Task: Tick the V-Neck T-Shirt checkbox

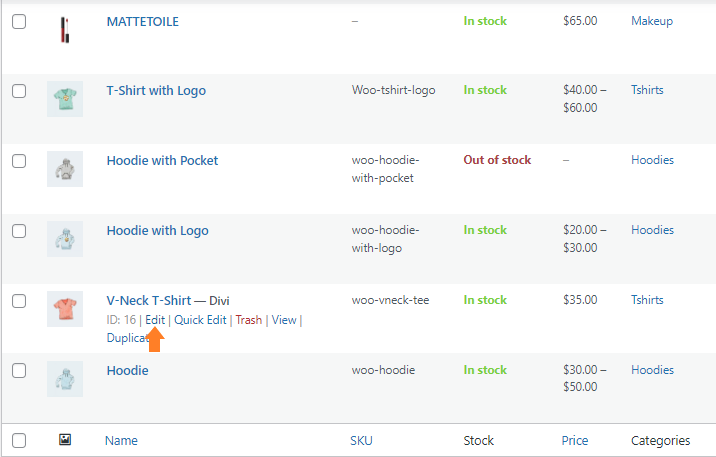Action: point(19,301)
